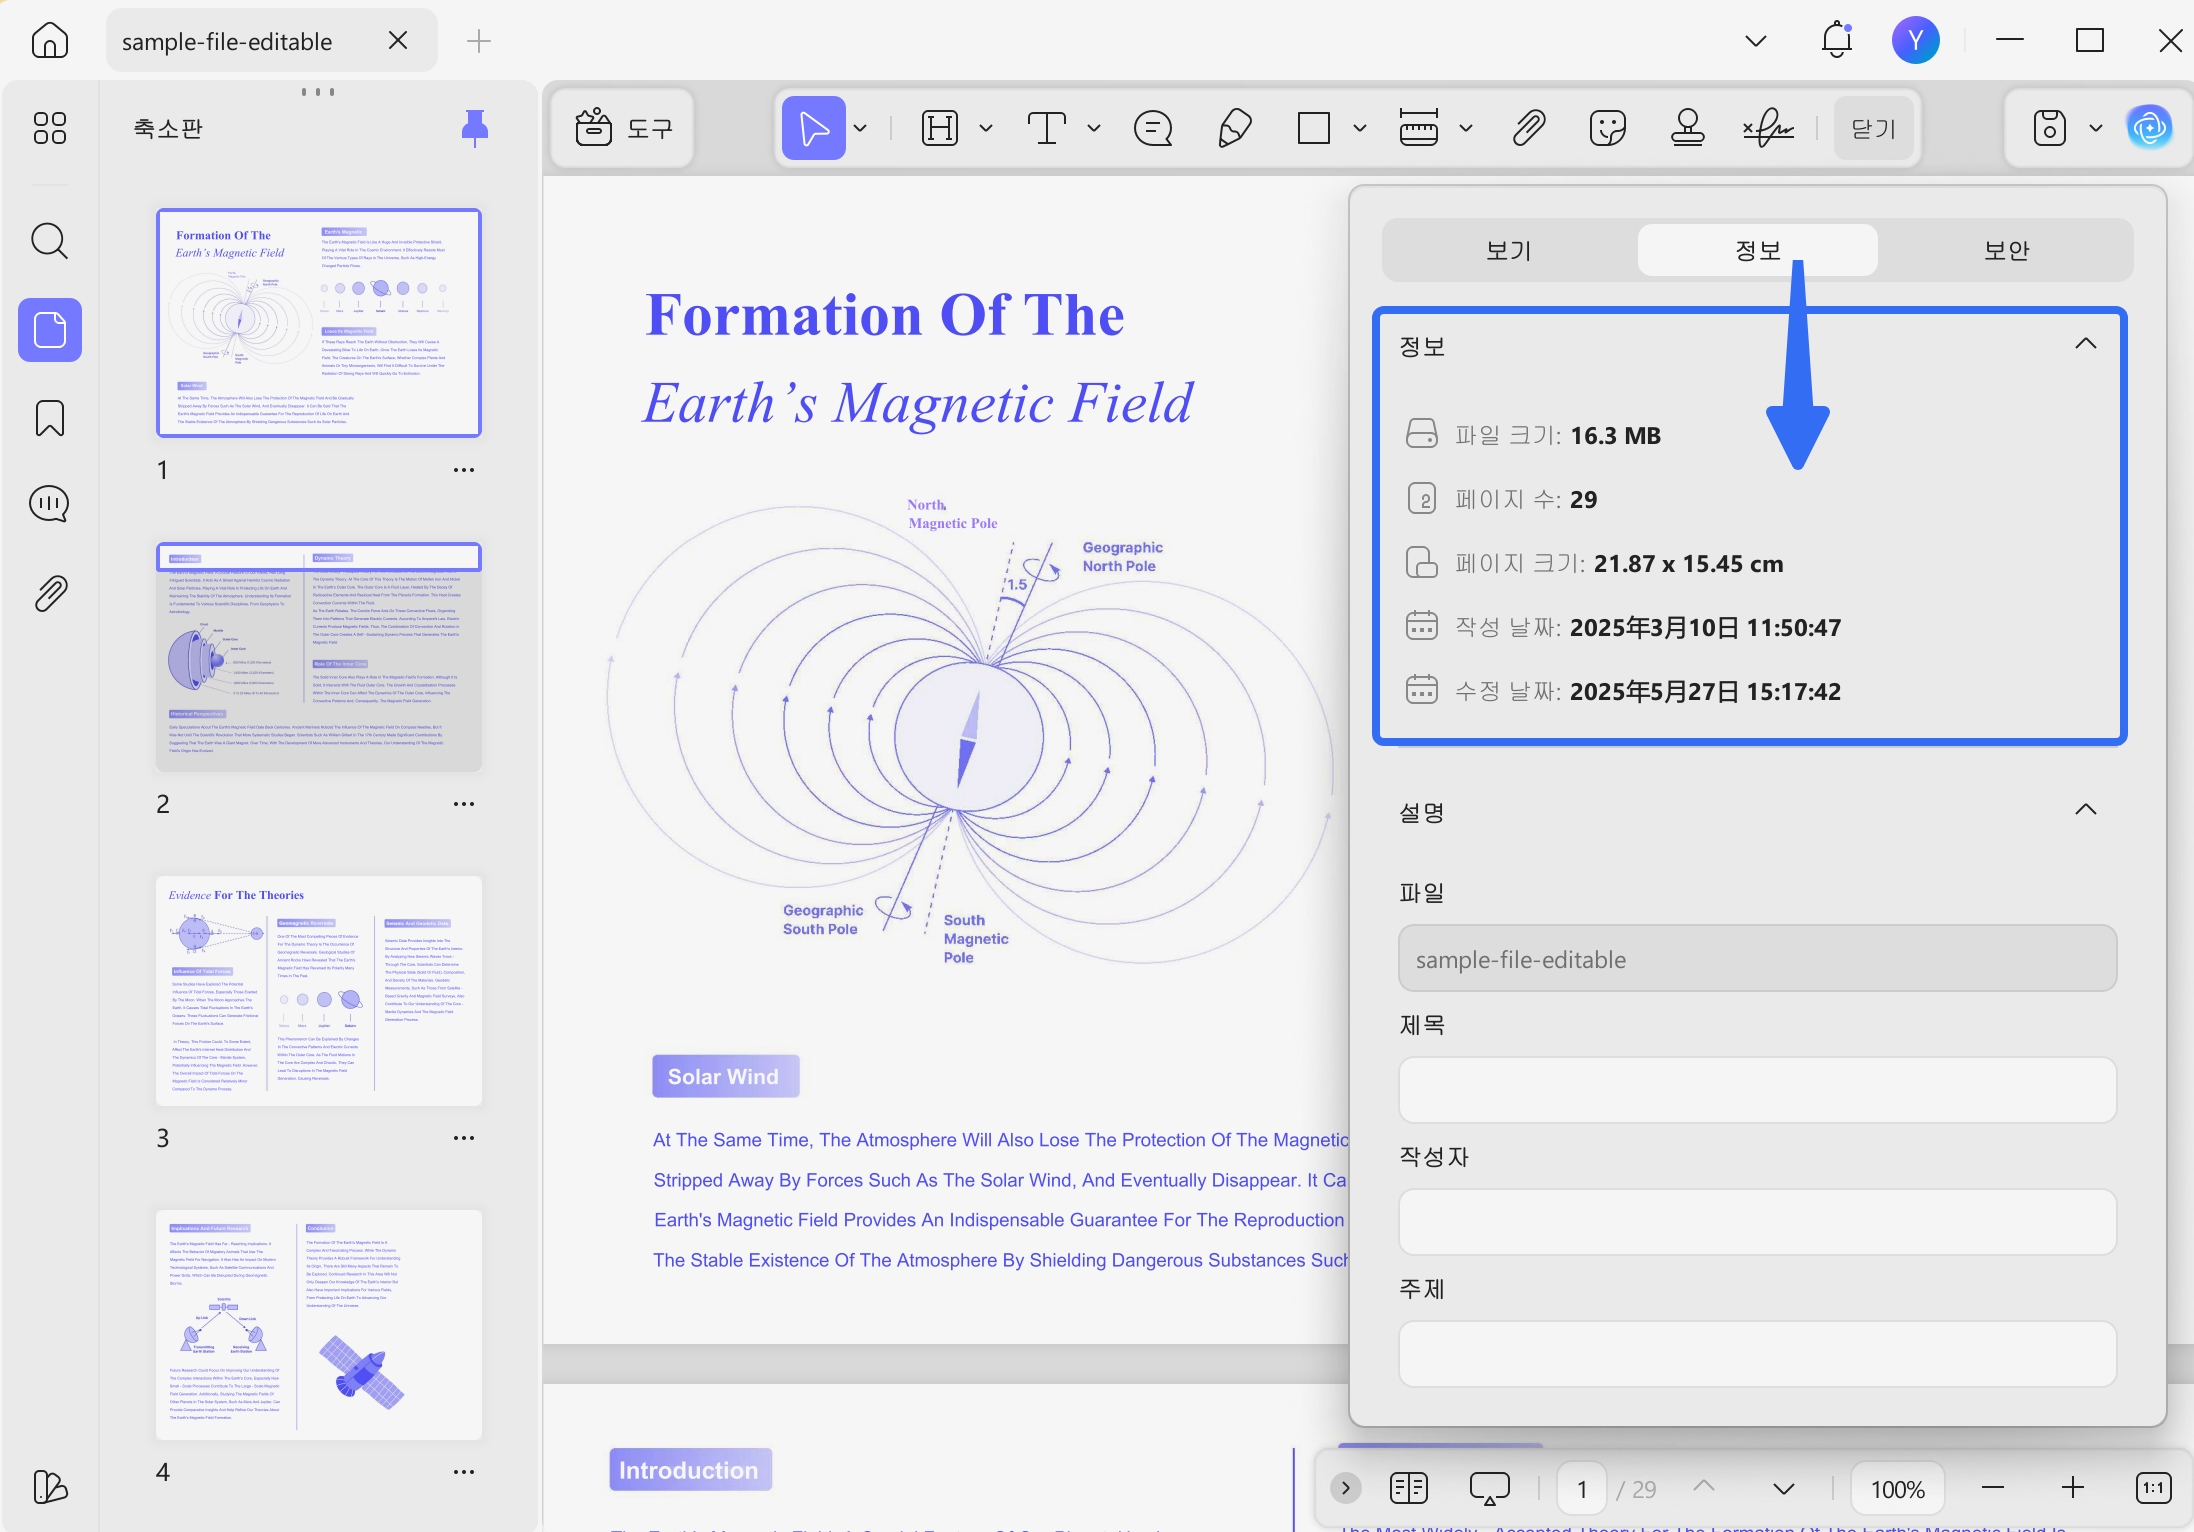Select the page thumbnails panel icon
The width and height of the screenshot is (2194, 1532).
[50, 330]
